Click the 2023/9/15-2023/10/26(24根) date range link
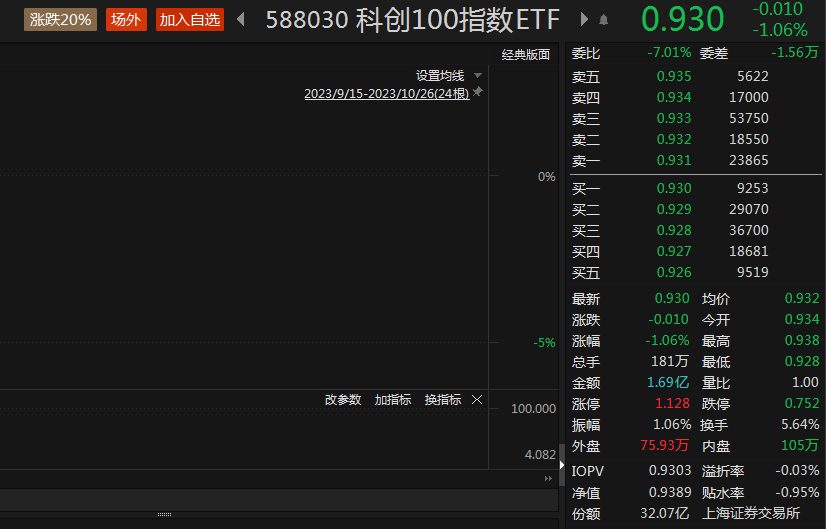Screen dimensions: 826x529 [x=387, y=94]
